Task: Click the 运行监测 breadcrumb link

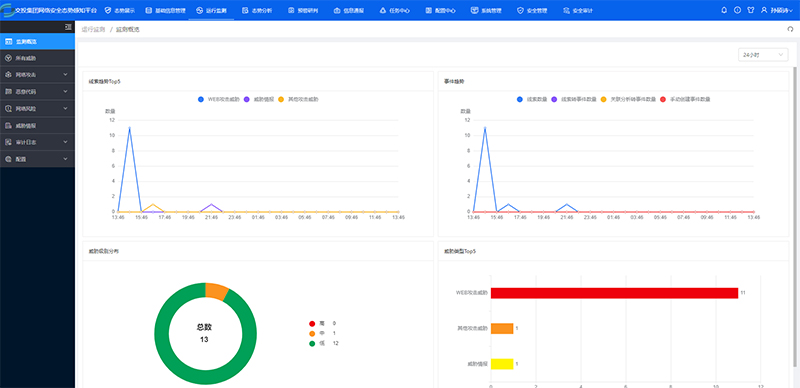Action: click(93, 30)
